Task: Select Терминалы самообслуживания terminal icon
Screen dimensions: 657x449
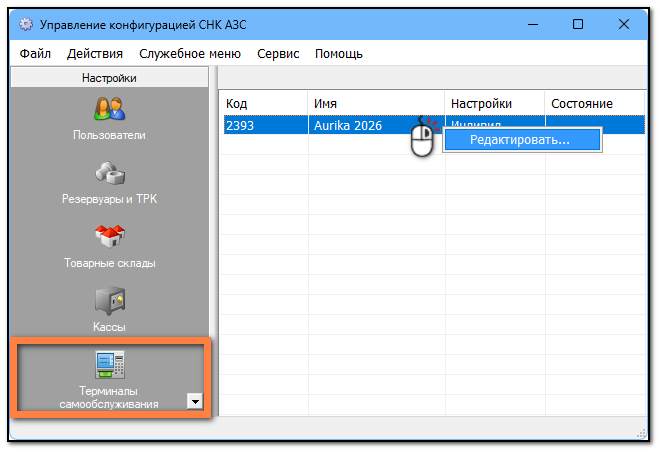Action: click(109, 364)
